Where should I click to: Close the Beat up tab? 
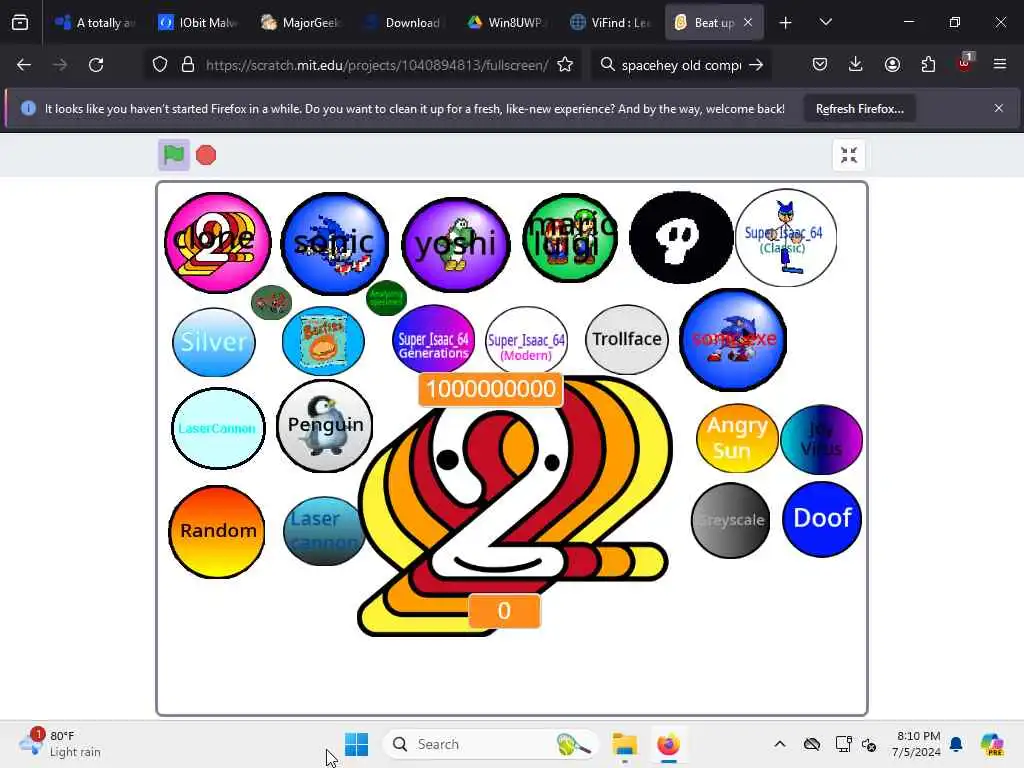(x=748, y=23)
